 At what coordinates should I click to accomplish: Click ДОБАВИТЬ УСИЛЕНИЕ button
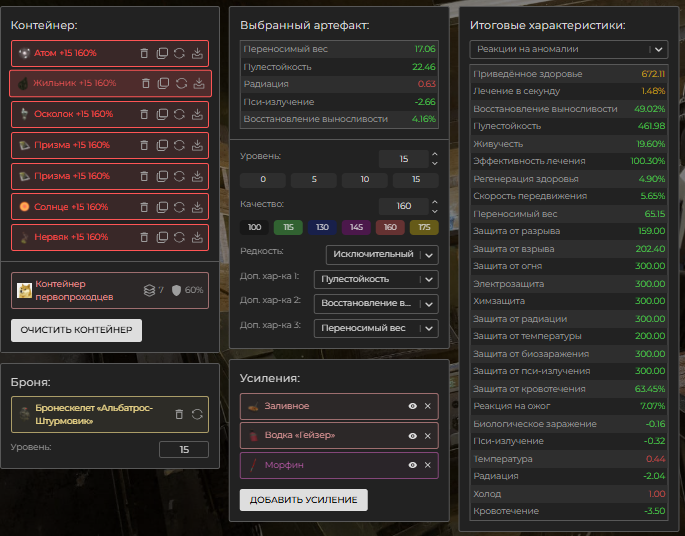pos(304,500)
